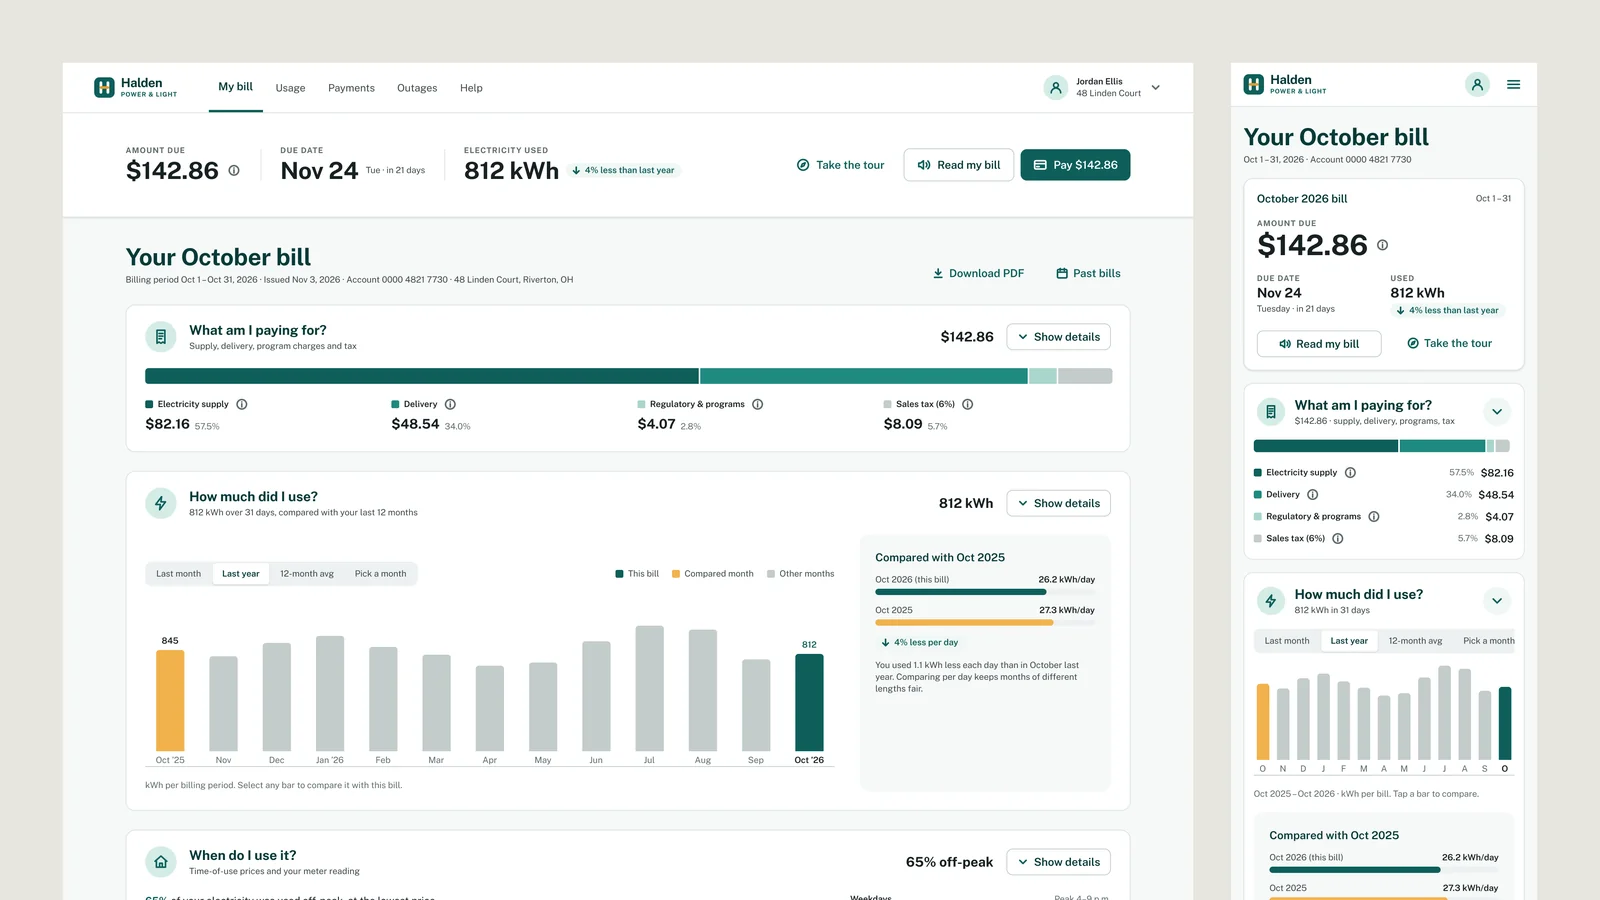Click Jordan Ellis avatar icon in desktop header

1055,88
